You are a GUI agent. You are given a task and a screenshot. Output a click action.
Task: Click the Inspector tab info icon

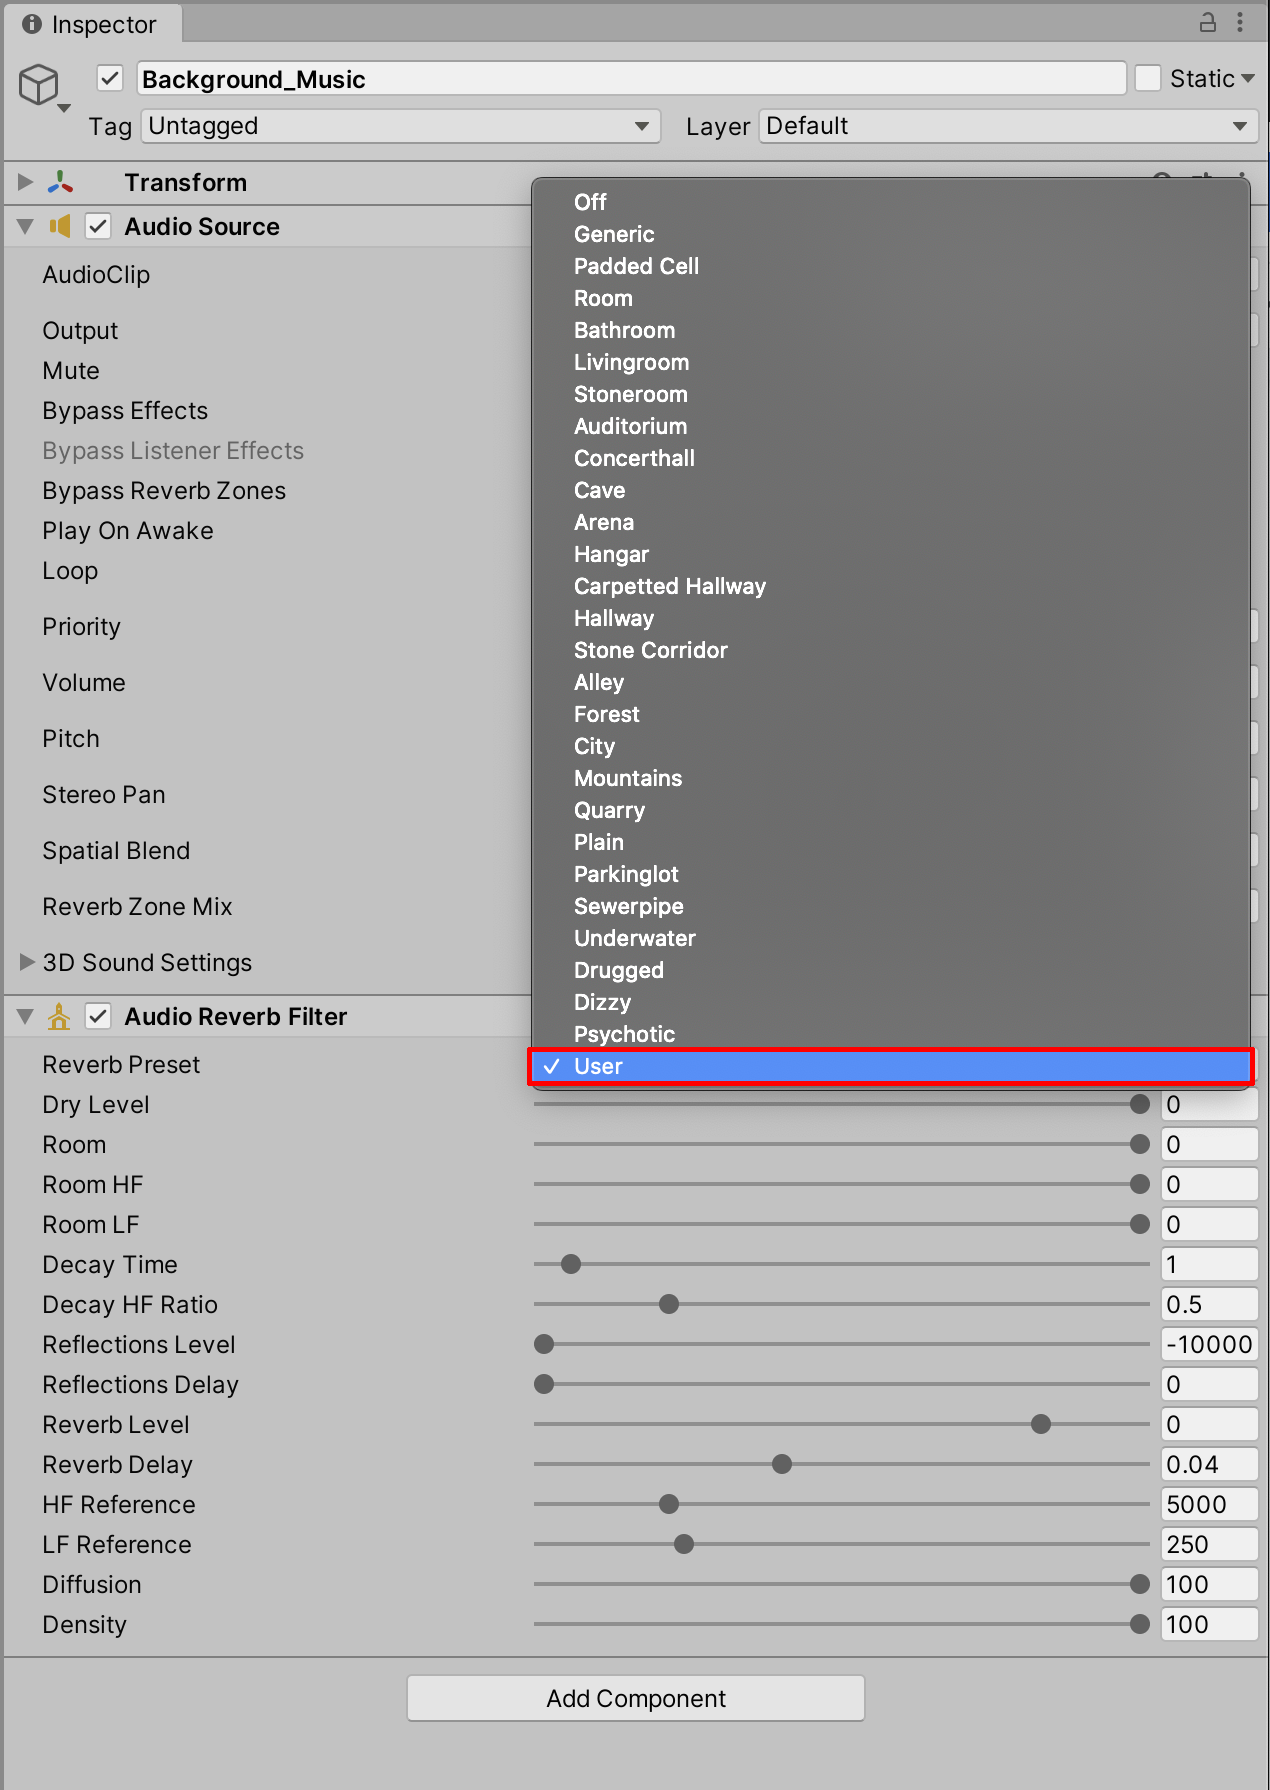pyautogui.click(x=32, y=24)
